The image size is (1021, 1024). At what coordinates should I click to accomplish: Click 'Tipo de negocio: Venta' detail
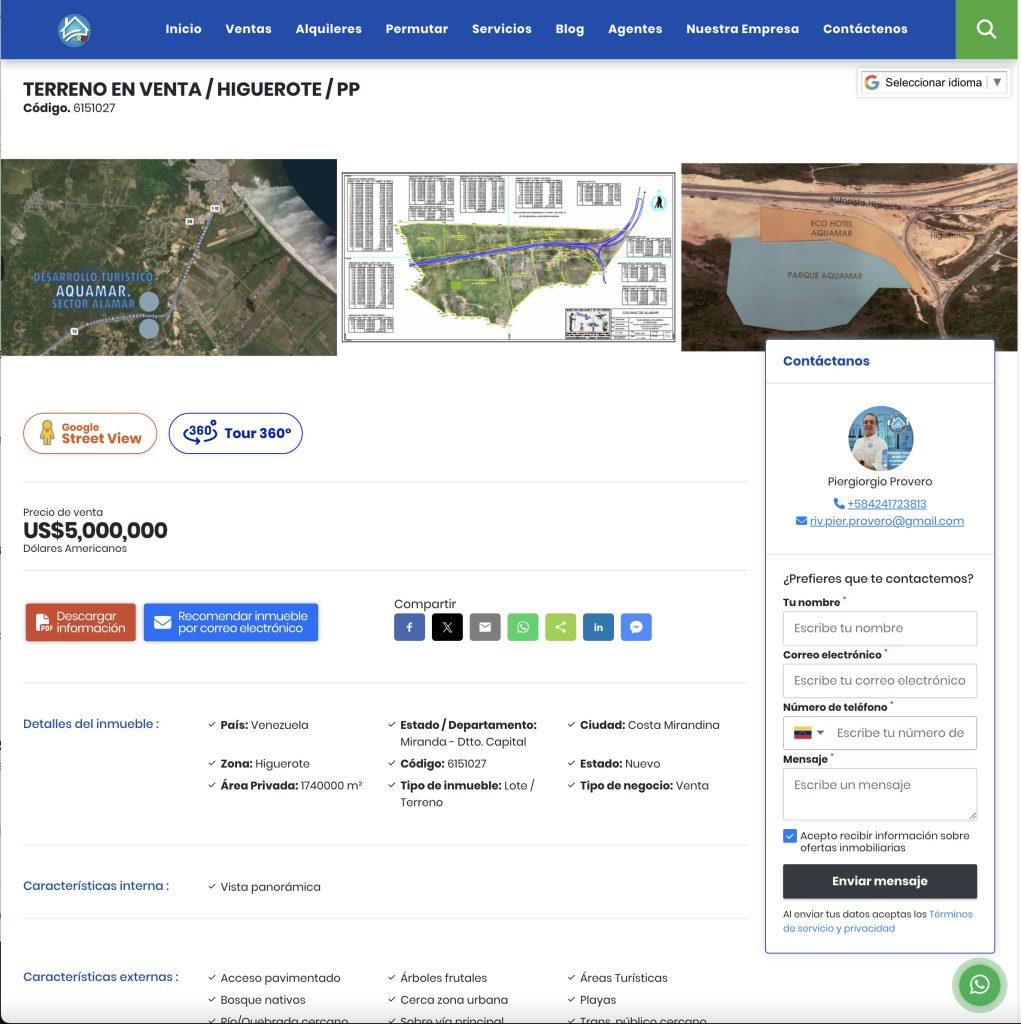tap(644, 786)
